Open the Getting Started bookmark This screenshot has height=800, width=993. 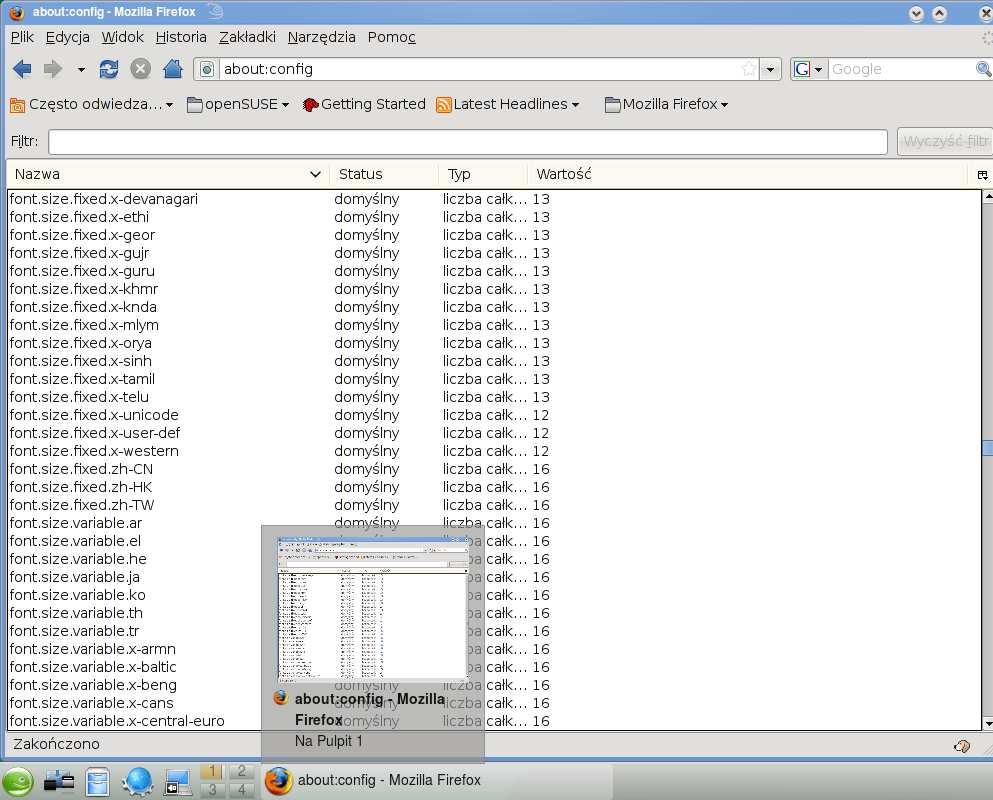(x=364, y=105)
